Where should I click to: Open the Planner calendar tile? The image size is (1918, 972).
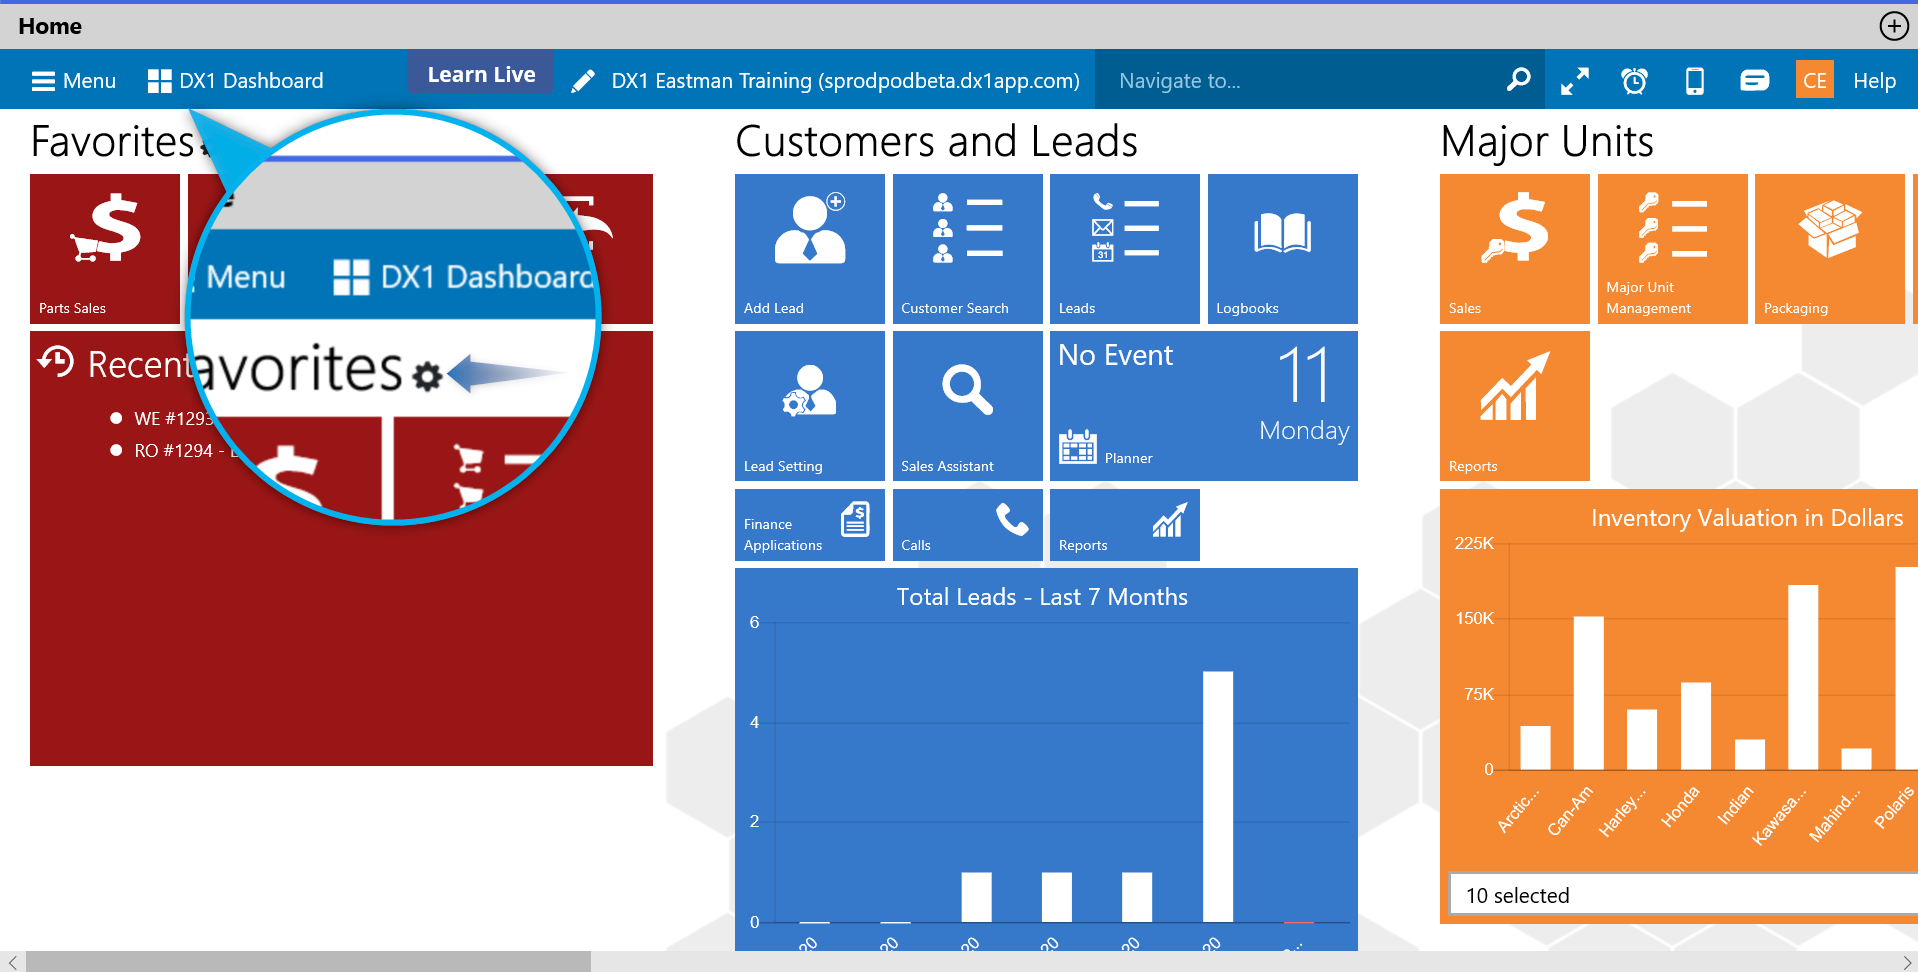tap(1204, 406)
